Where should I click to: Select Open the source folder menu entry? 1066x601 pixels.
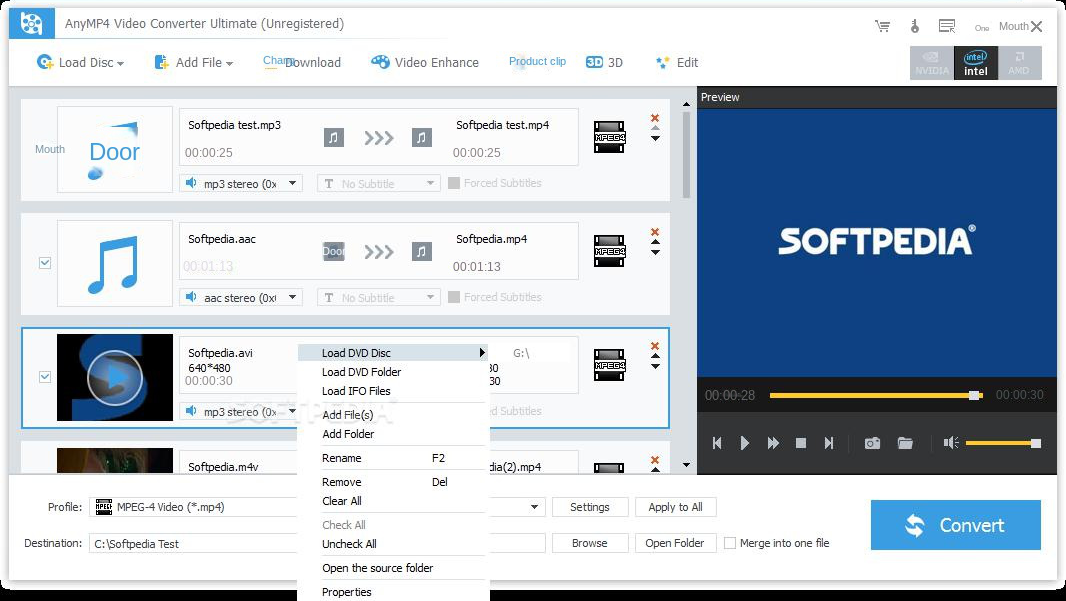pyautogui.click(x=377, y=568)
